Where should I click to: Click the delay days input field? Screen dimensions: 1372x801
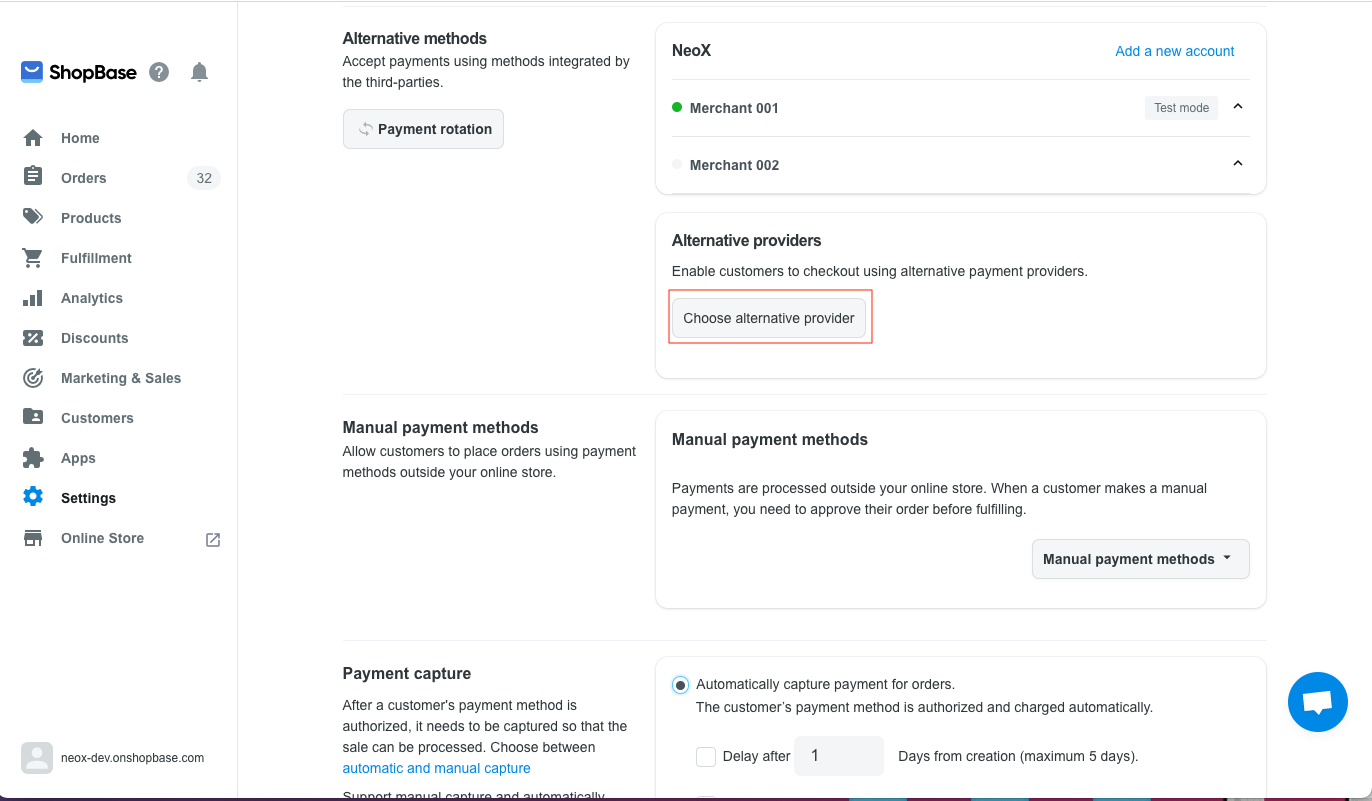point(839,756)
